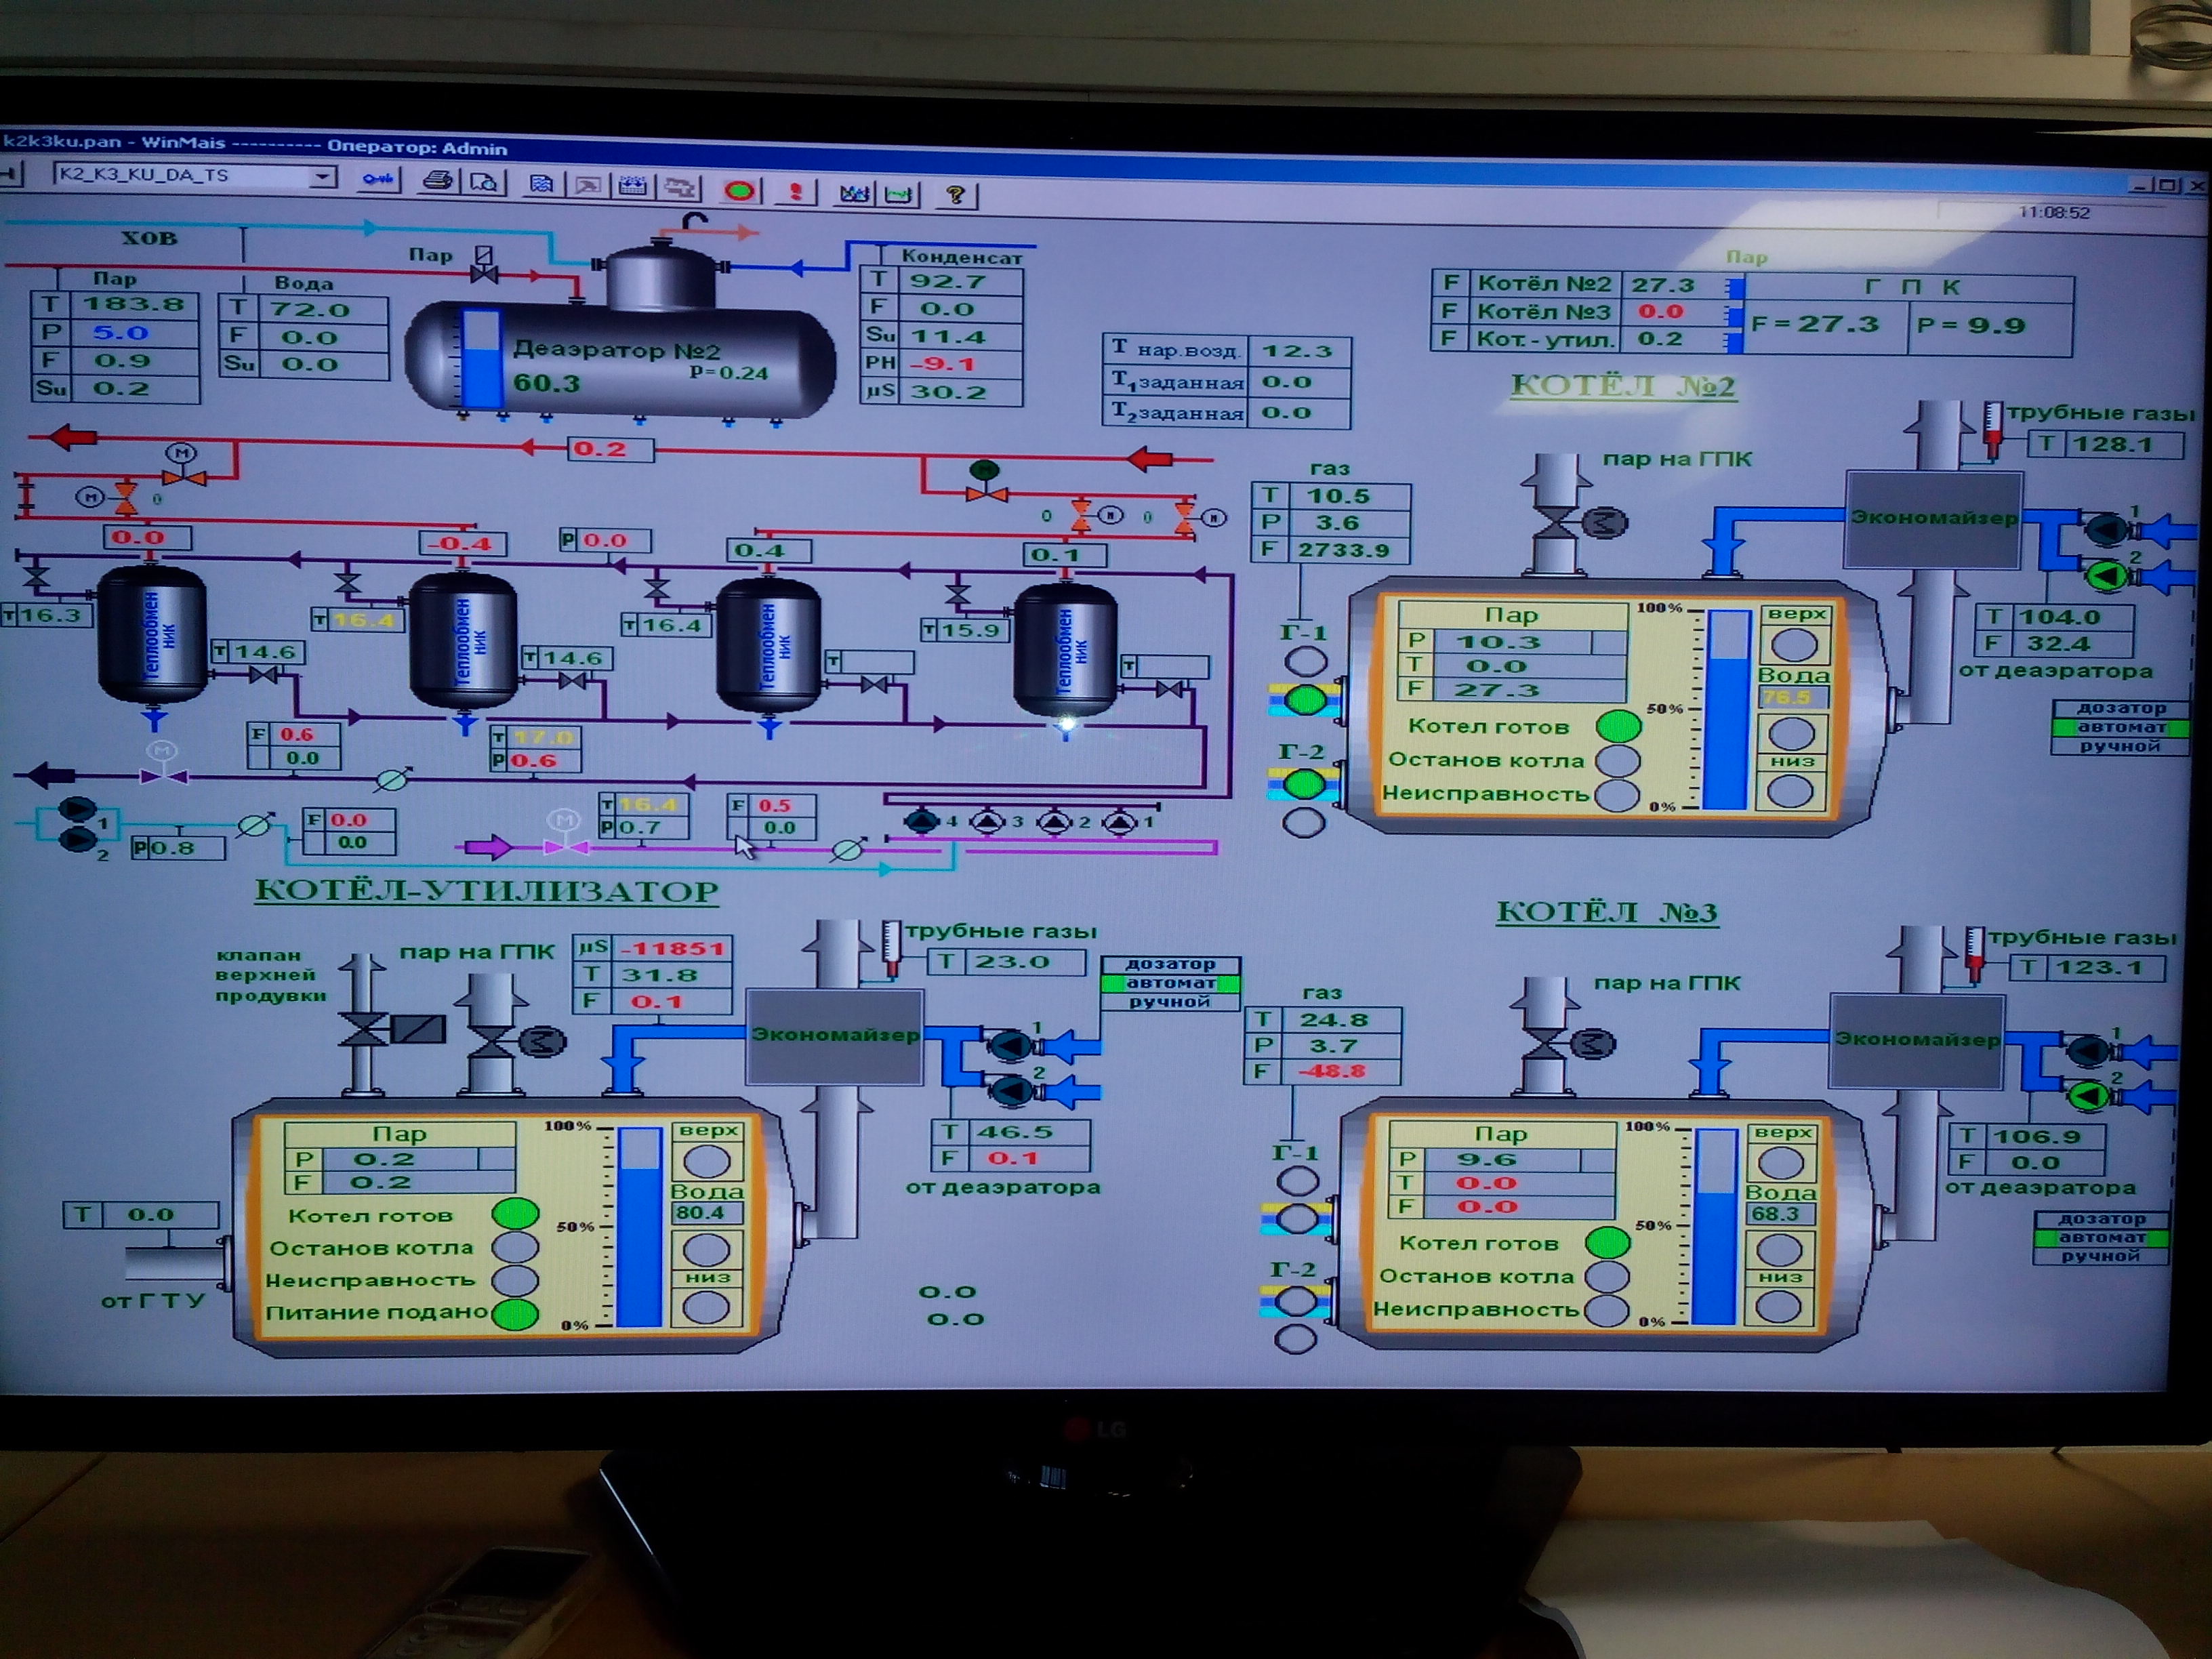The width and height of the screenshot is (2212, 1659).
Task: Click the printer icon in the toolbar
Action: pyautogui.click(x=438, y=181)
